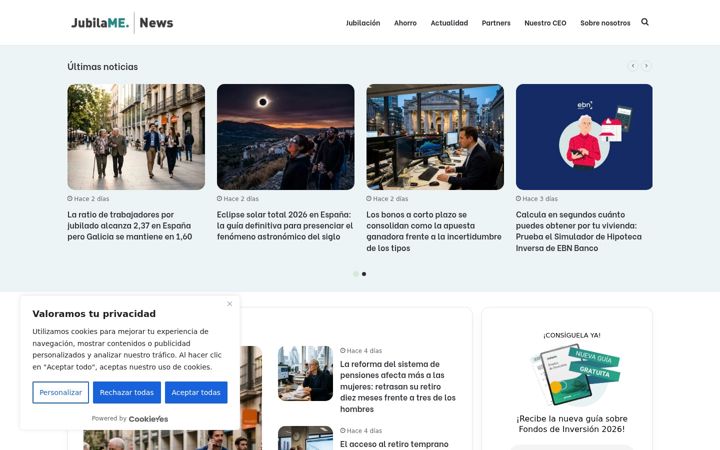
Task: Click Rechazar todas cookies button
Action: tap(127, 393)
